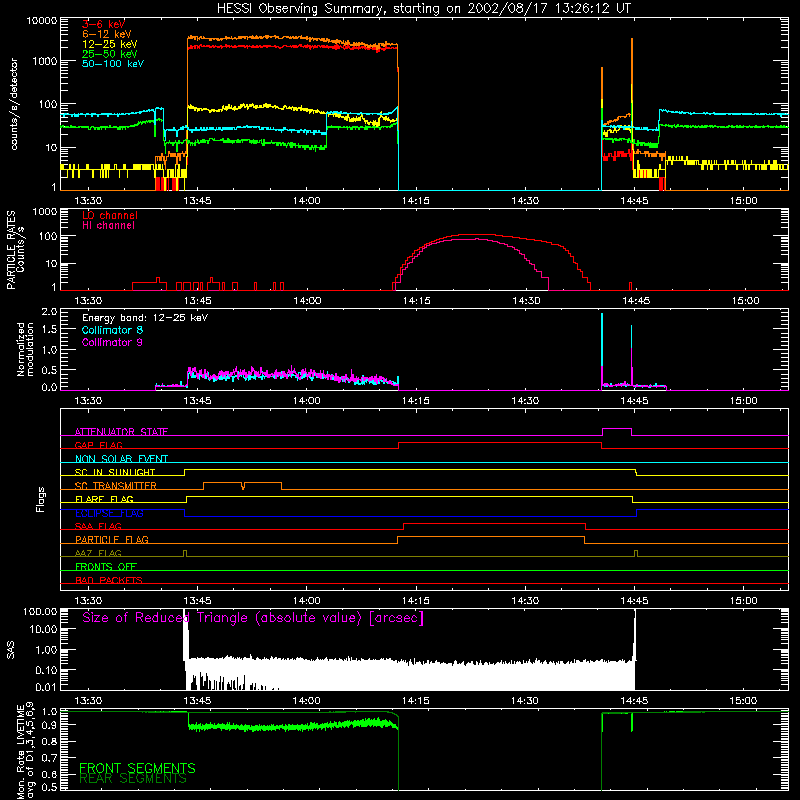The width and height of the screenshot is (800, 800).
Task: Click the Normalized modulation axis label
Action: [x=25, y=349]
